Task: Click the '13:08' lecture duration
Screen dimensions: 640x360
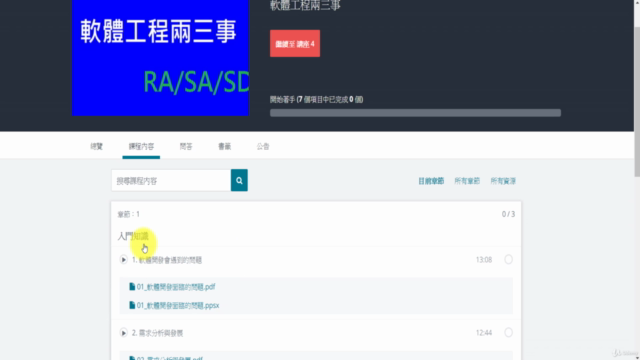Action: coord(484,260)
